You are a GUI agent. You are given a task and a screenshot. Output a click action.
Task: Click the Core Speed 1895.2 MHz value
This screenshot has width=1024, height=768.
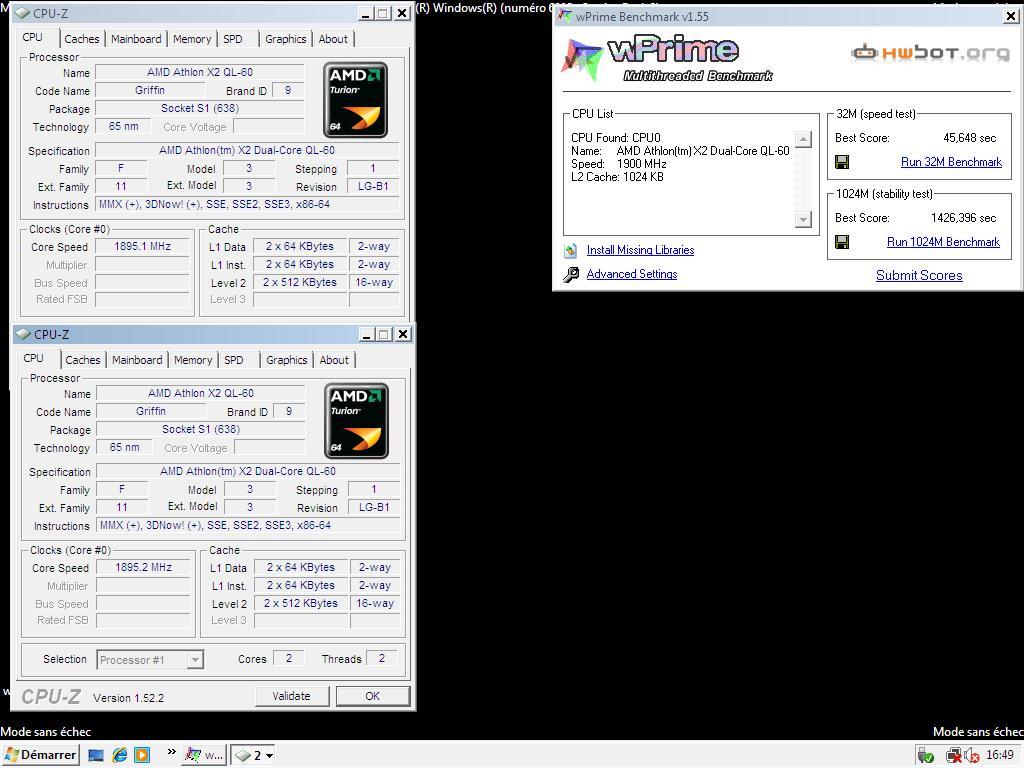144,568
